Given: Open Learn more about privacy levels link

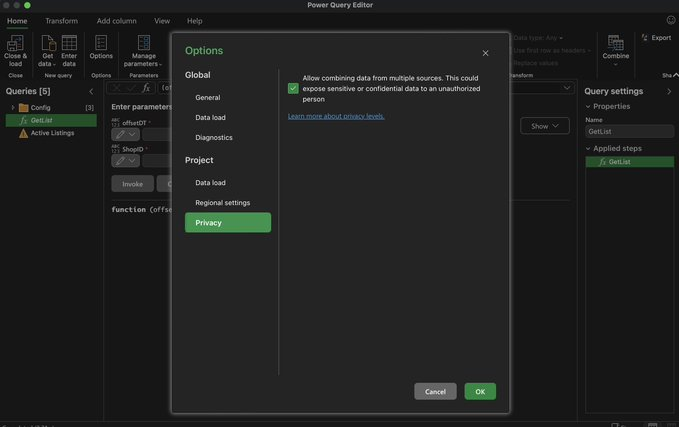Looking at the screenshot, I should (336, 116).
